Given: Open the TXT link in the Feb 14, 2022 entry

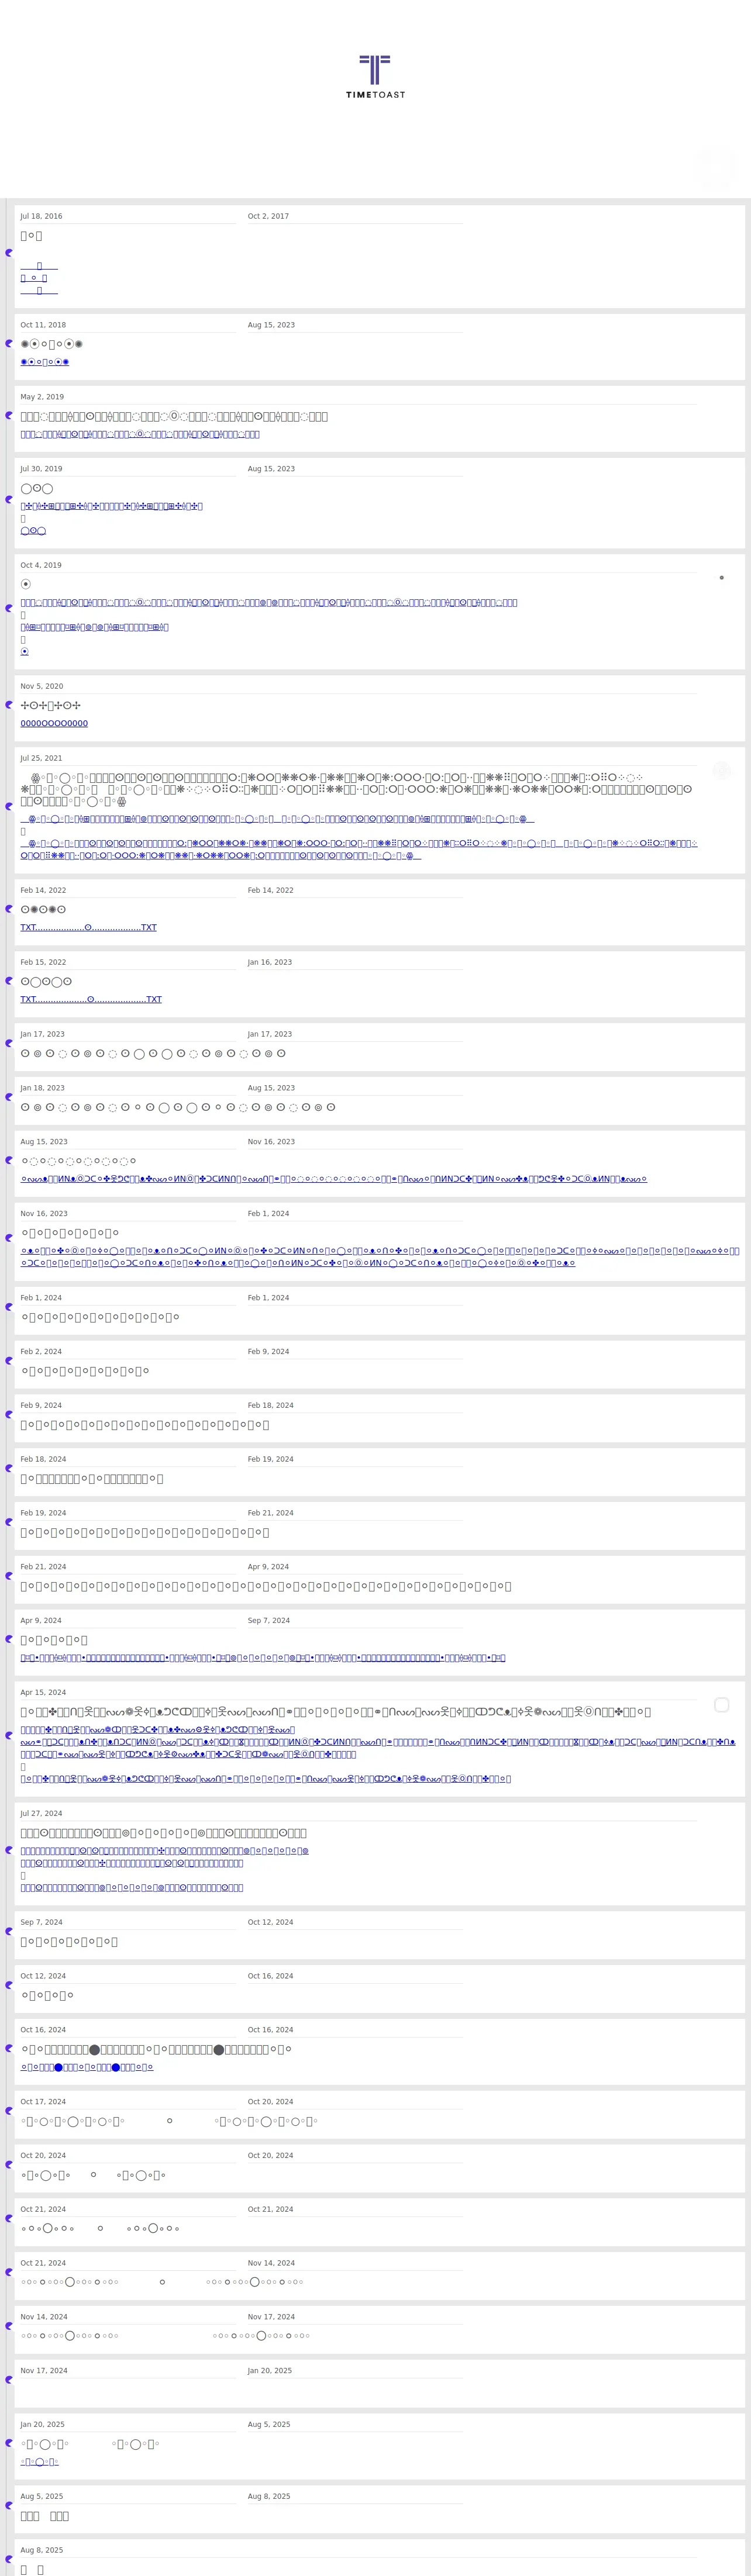Looking at the screenshot, I should click(88, 927).
